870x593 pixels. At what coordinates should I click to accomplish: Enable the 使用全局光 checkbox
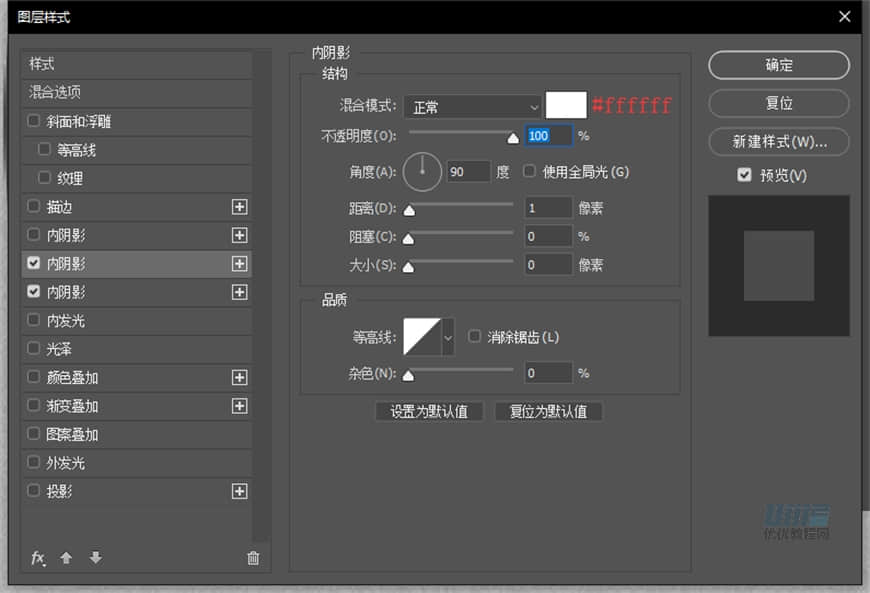(x=528, y=171)
